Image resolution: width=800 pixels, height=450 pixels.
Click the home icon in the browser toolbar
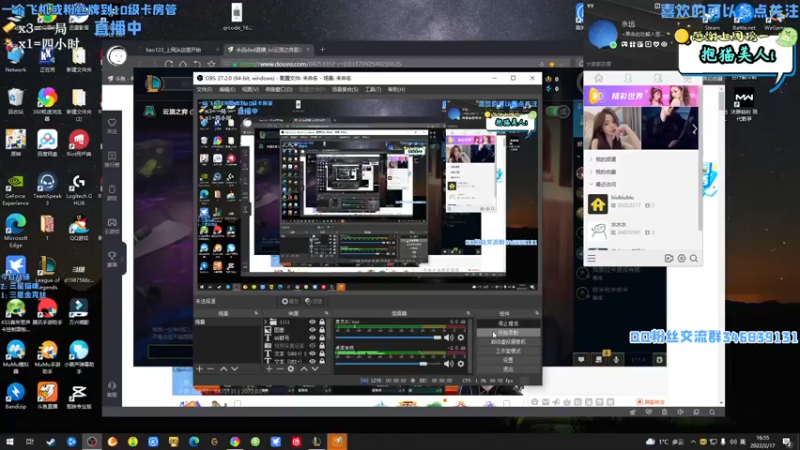(183, 64)
